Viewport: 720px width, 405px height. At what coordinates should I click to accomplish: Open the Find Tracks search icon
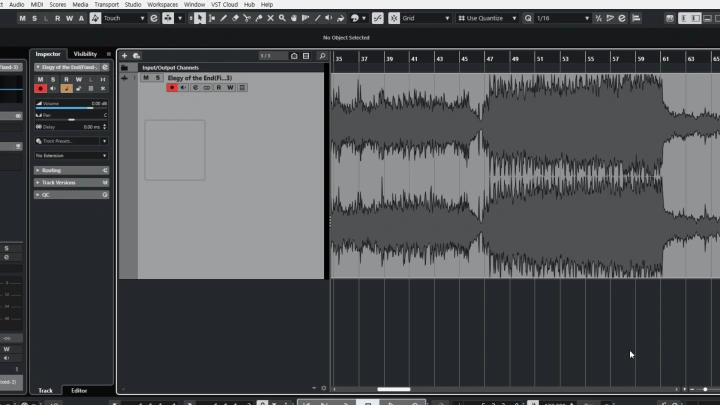pos(322,56)
